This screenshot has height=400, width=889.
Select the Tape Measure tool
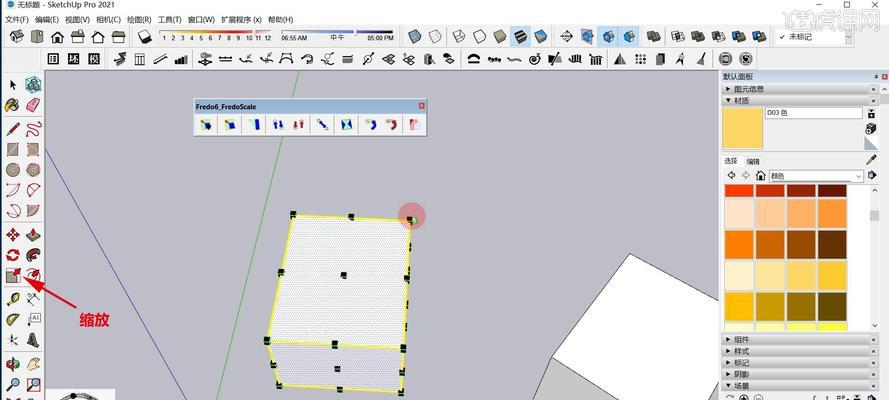(x=13, y=299)
